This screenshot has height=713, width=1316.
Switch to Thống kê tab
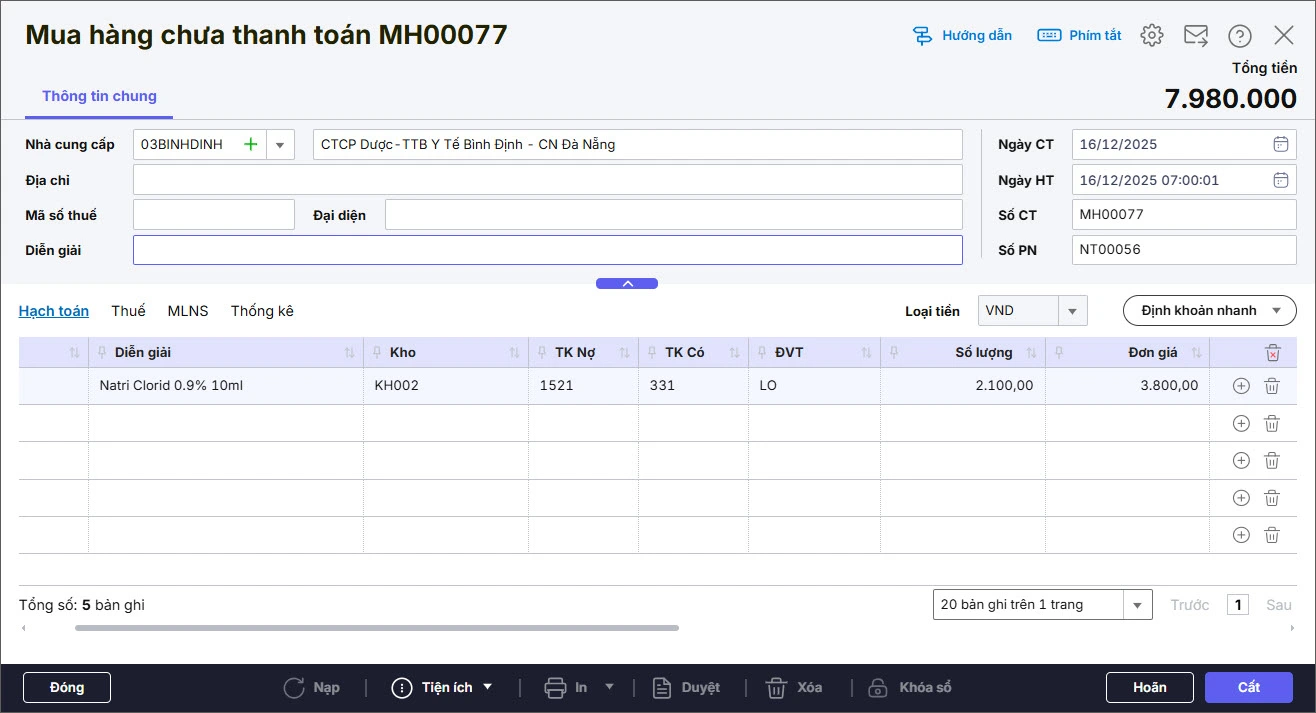point(262,311)
